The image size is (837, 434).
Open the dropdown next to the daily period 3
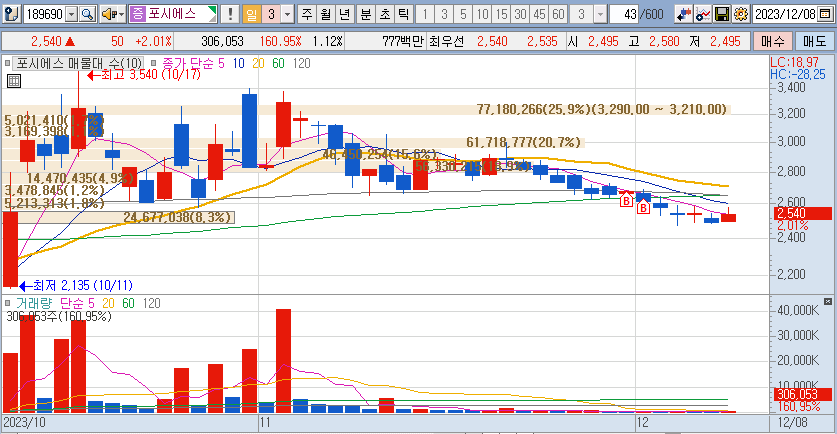point(288,14)
